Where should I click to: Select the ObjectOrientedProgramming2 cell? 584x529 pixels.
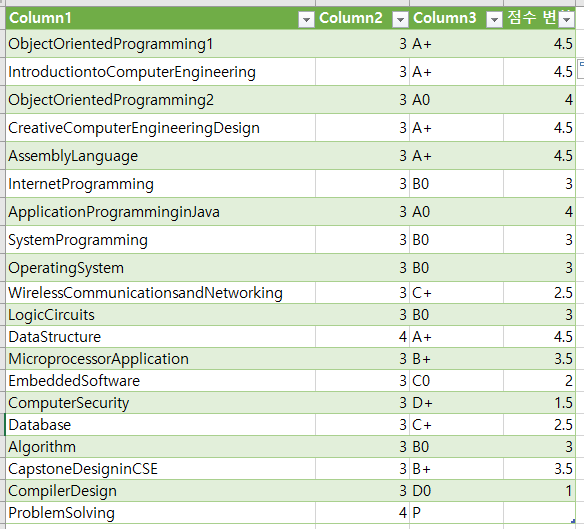coord(161,99)
